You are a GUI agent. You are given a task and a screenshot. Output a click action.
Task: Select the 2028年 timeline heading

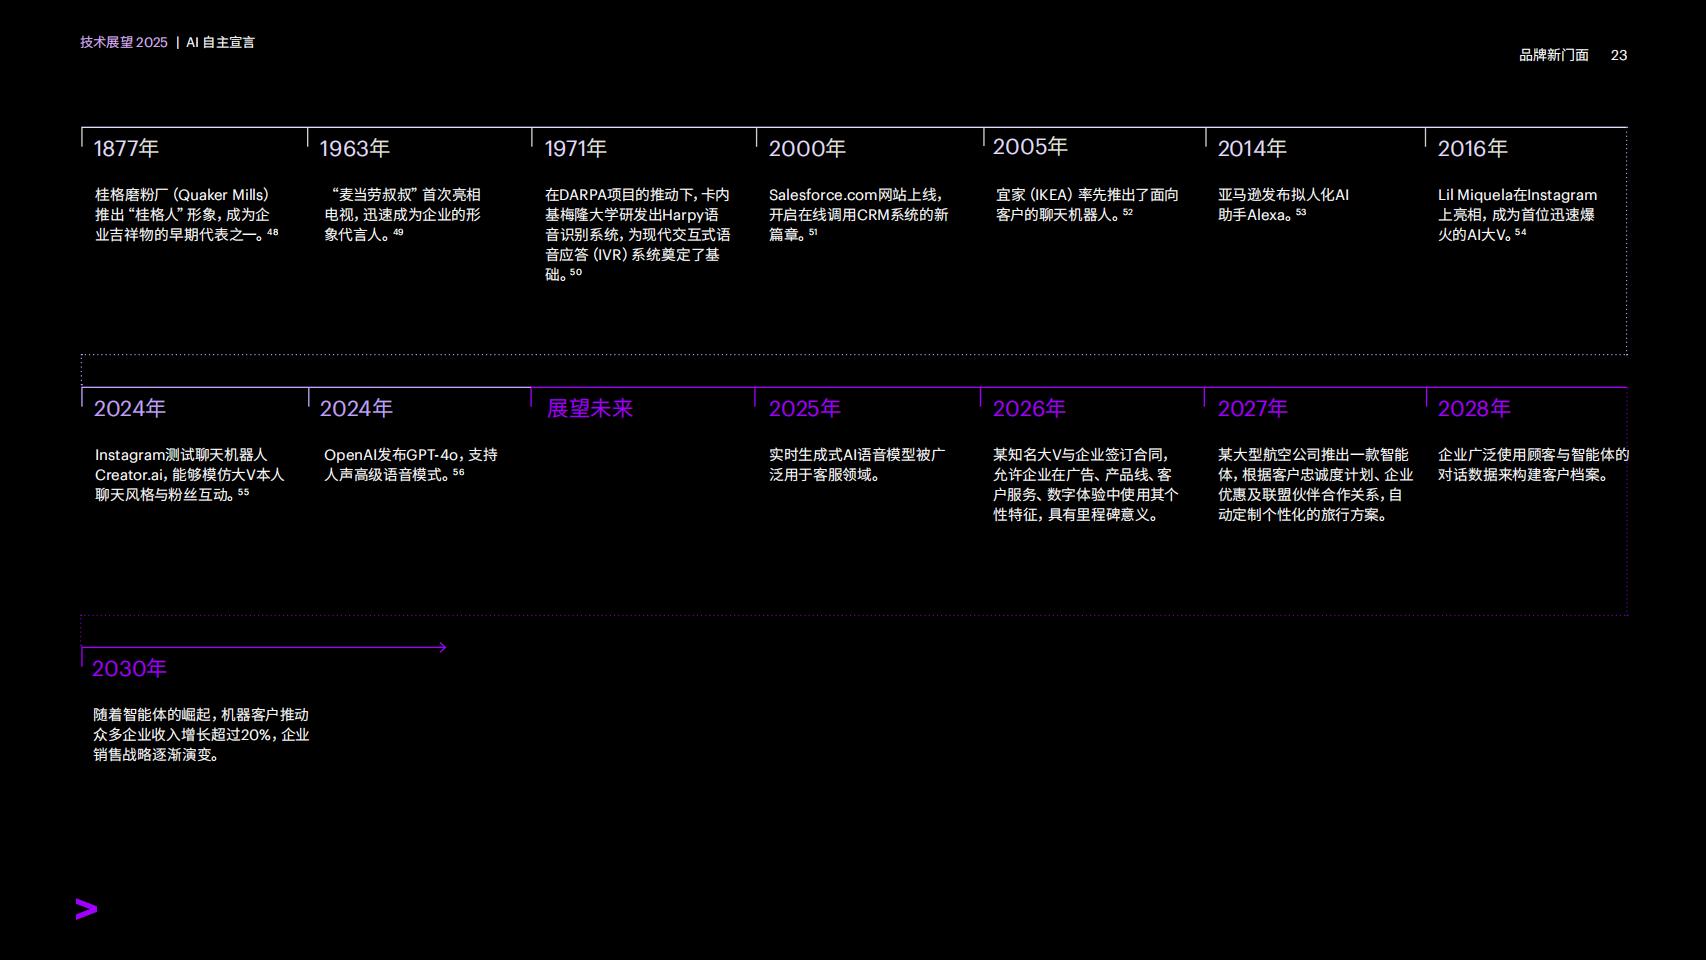[x=1474, y=408]
